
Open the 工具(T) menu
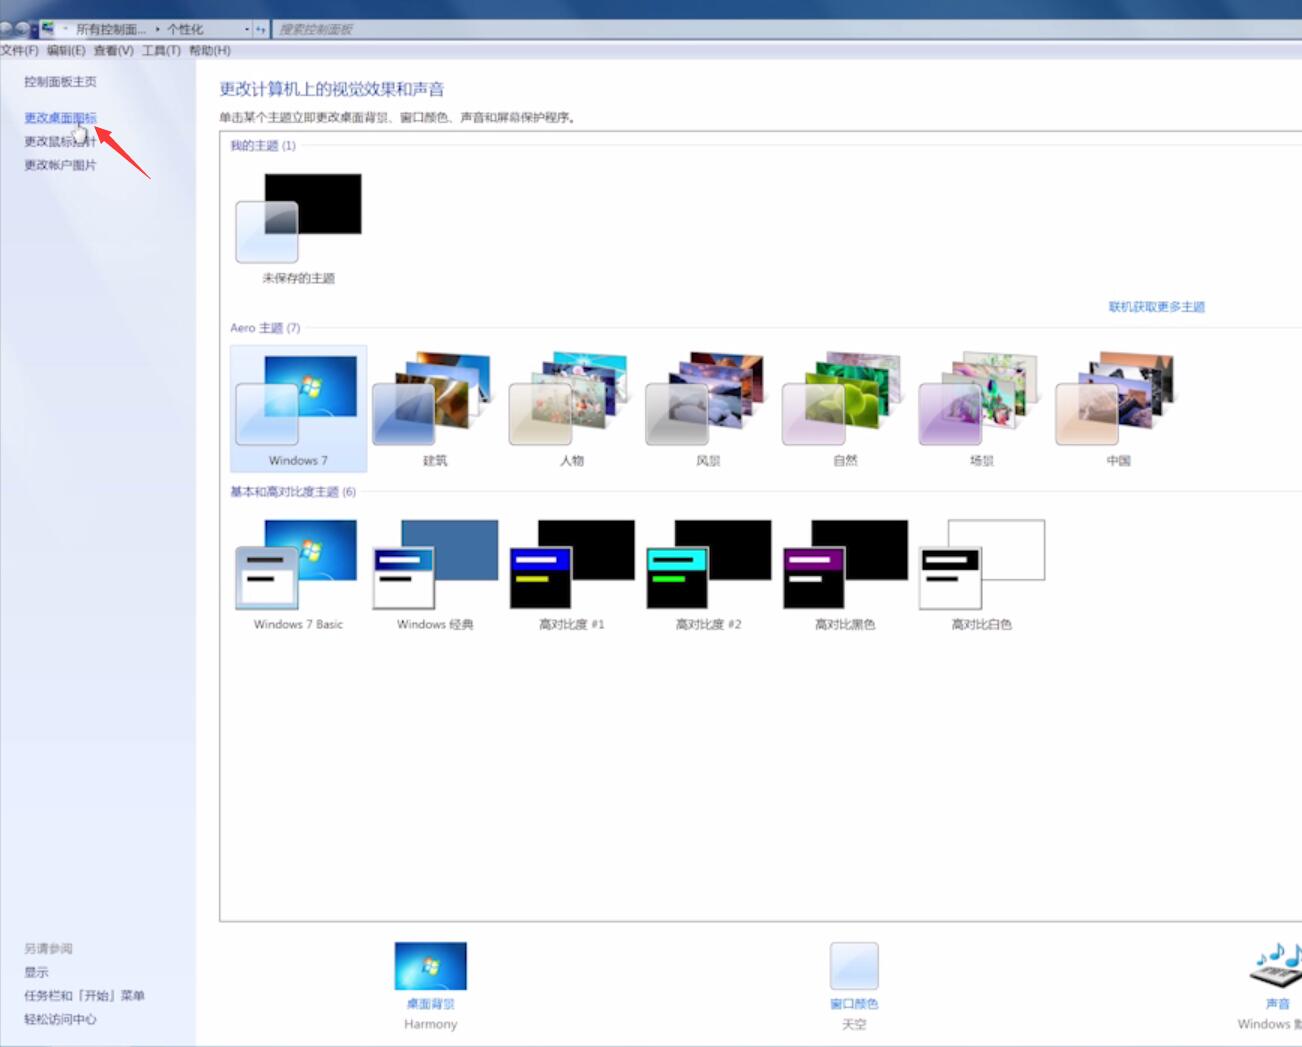pos(161,50)
